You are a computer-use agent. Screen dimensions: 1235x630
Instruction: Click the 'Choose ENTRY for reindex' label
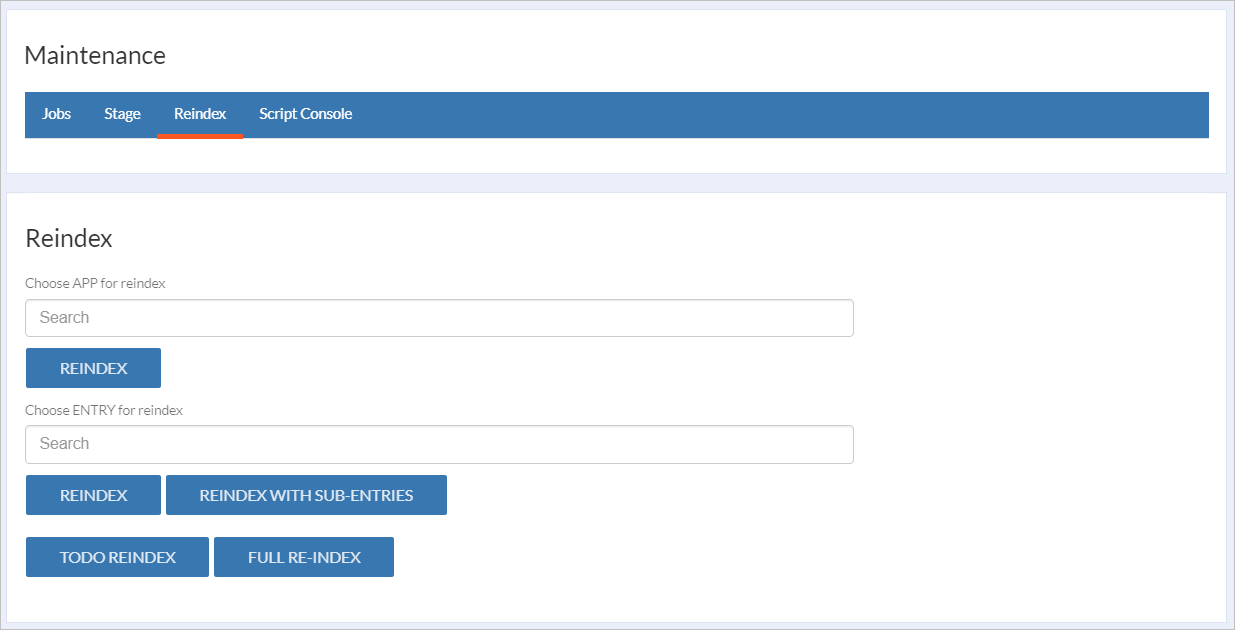tap(104, 410)
